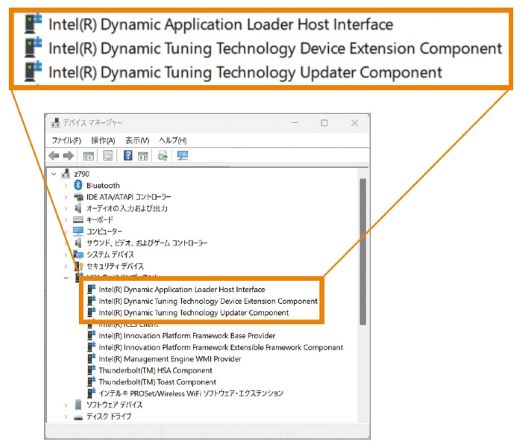Expand the セキュリティ デバイス category
This screenshot has height=448, width=520.
click(x=66, y=266)
